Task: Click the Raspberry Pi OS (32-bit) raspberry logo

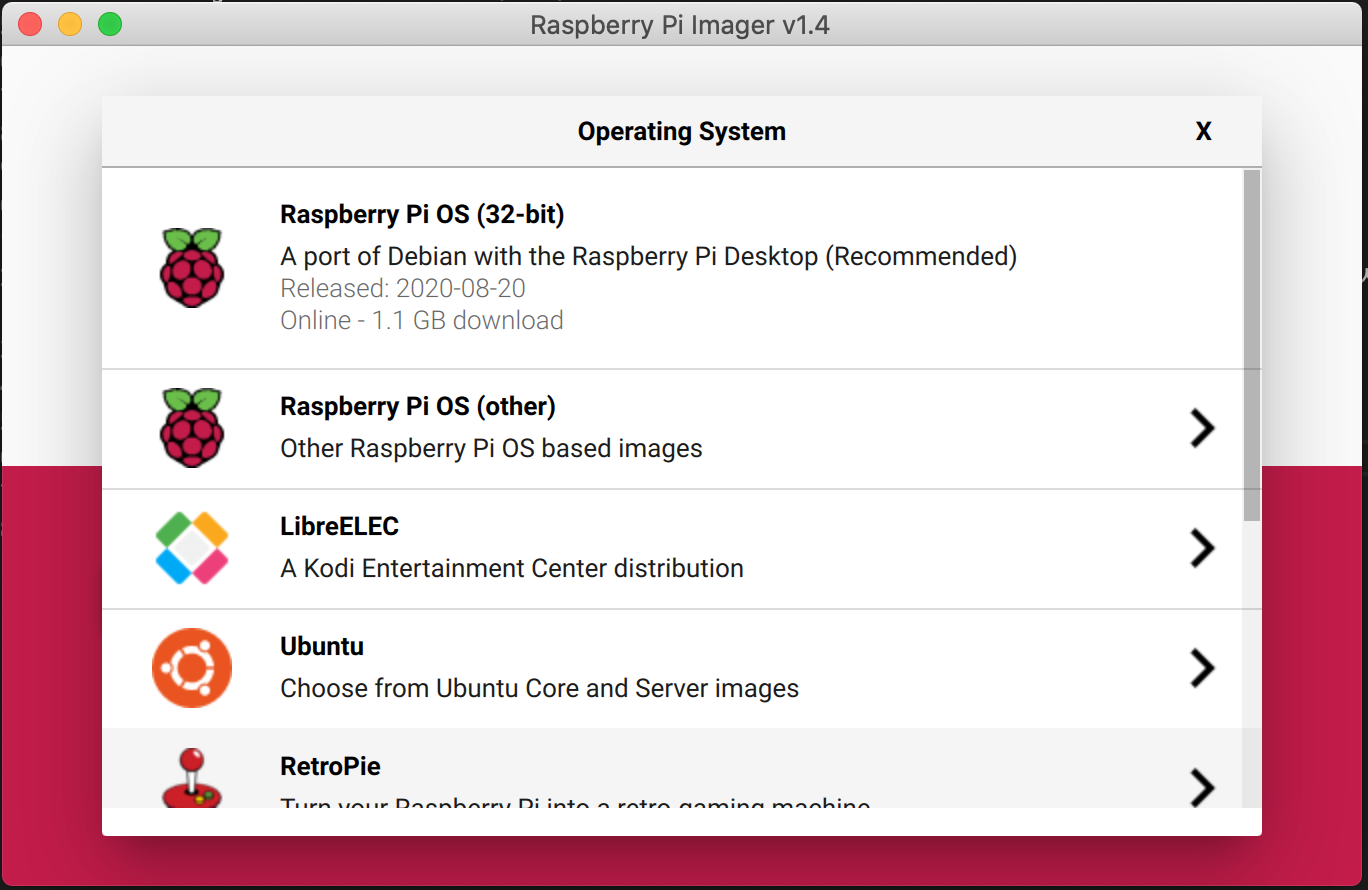Action: 192,267
